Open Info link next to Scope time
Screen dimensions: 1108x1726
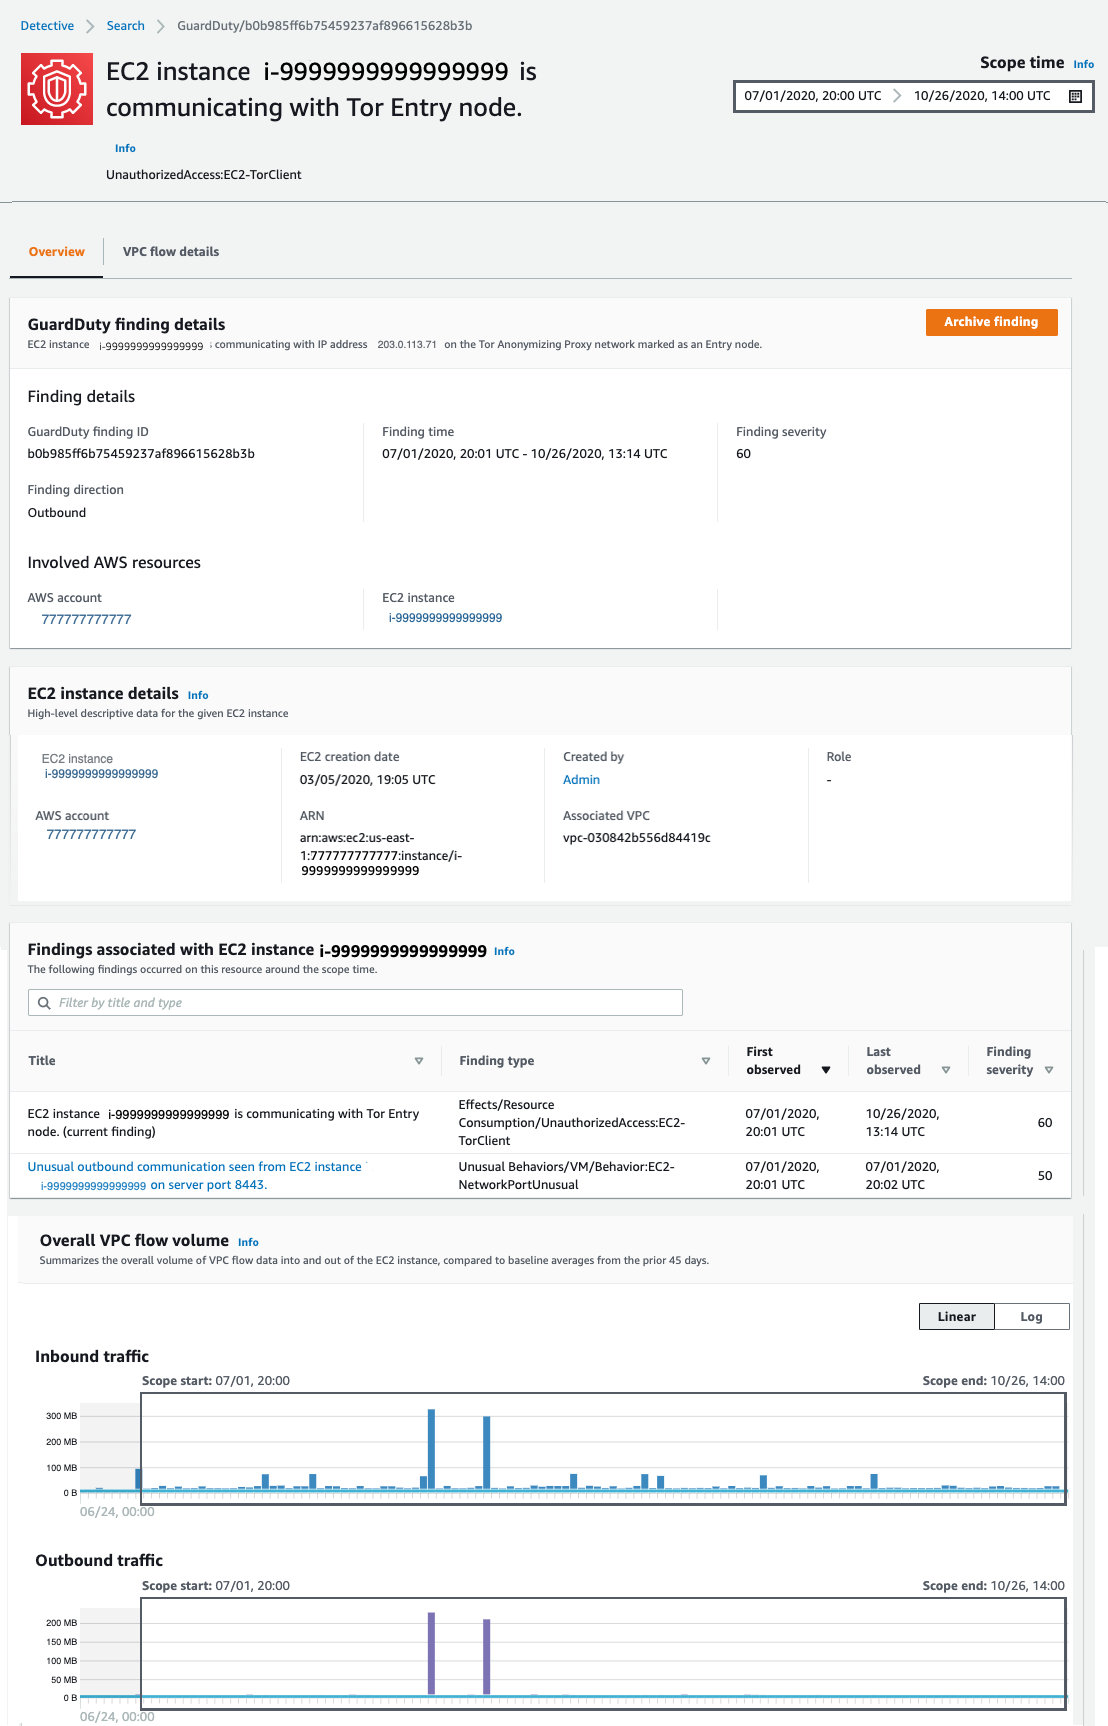tap(1084, 64)
